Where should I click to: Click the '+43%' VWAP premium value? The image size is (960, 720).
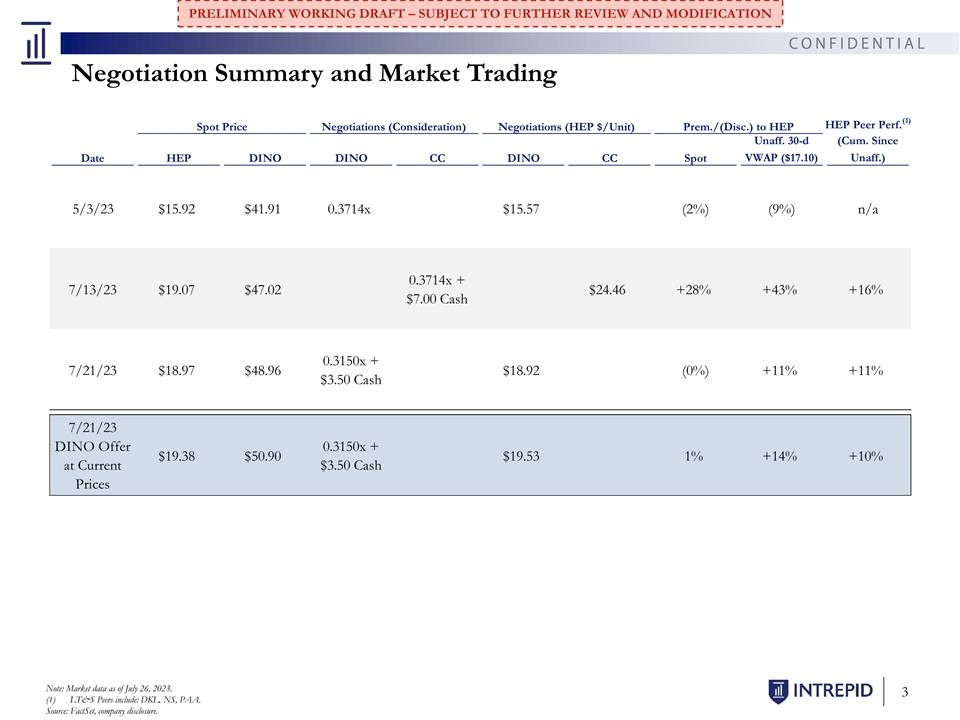[780, 290]
